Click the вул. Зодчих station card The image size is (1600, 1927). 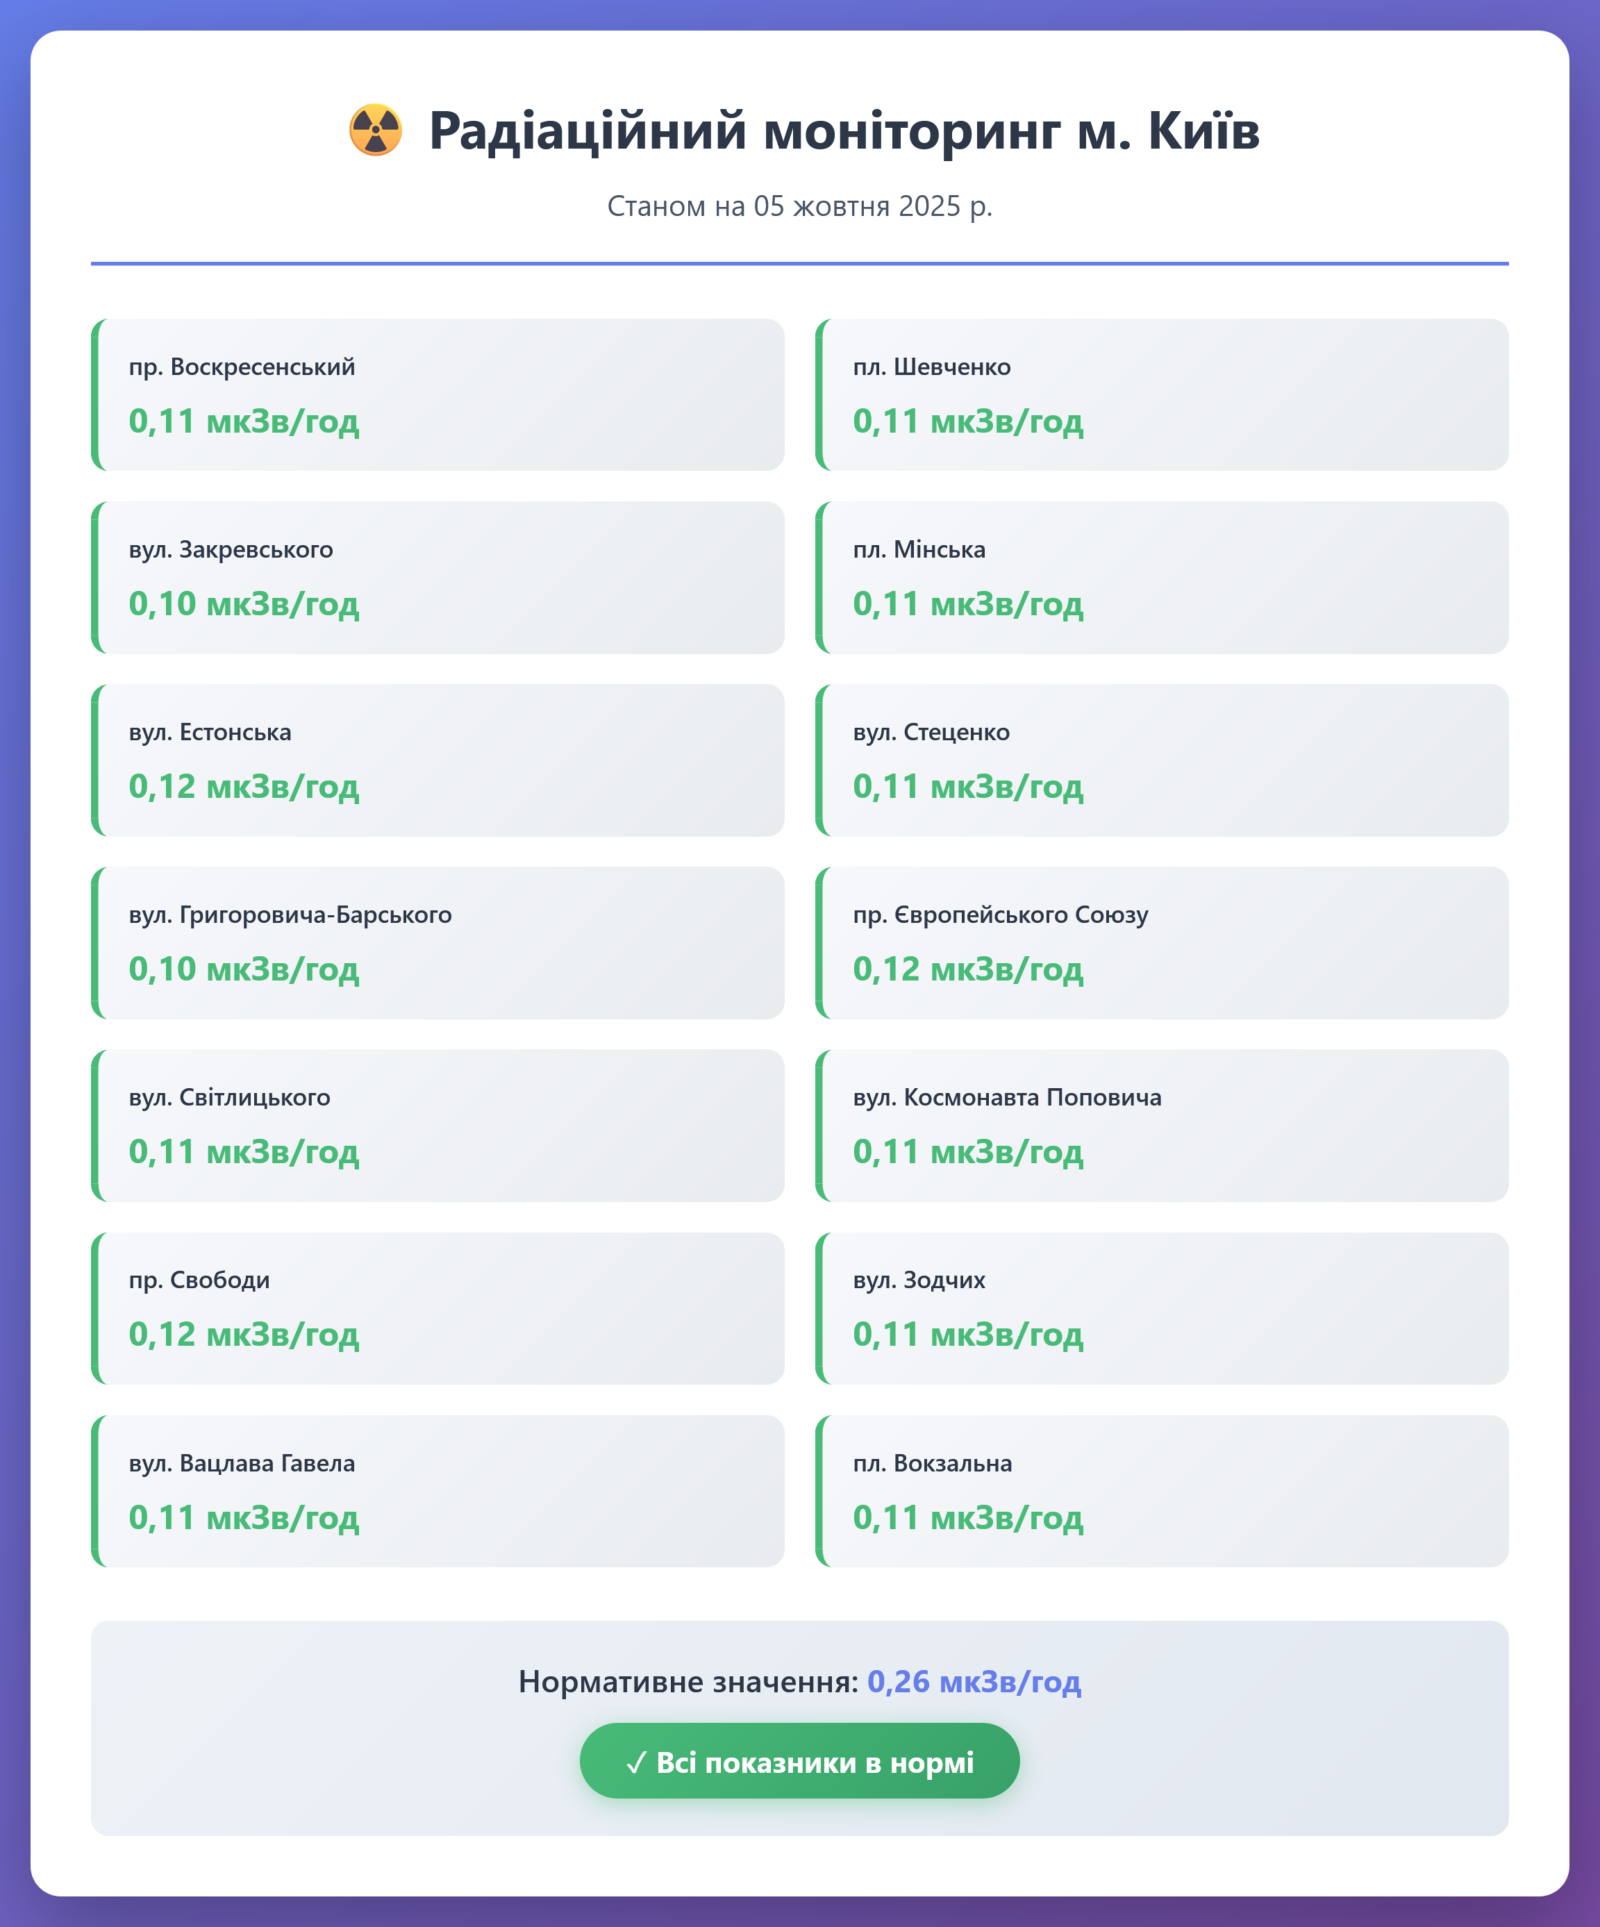(x=1162, y=1308)
